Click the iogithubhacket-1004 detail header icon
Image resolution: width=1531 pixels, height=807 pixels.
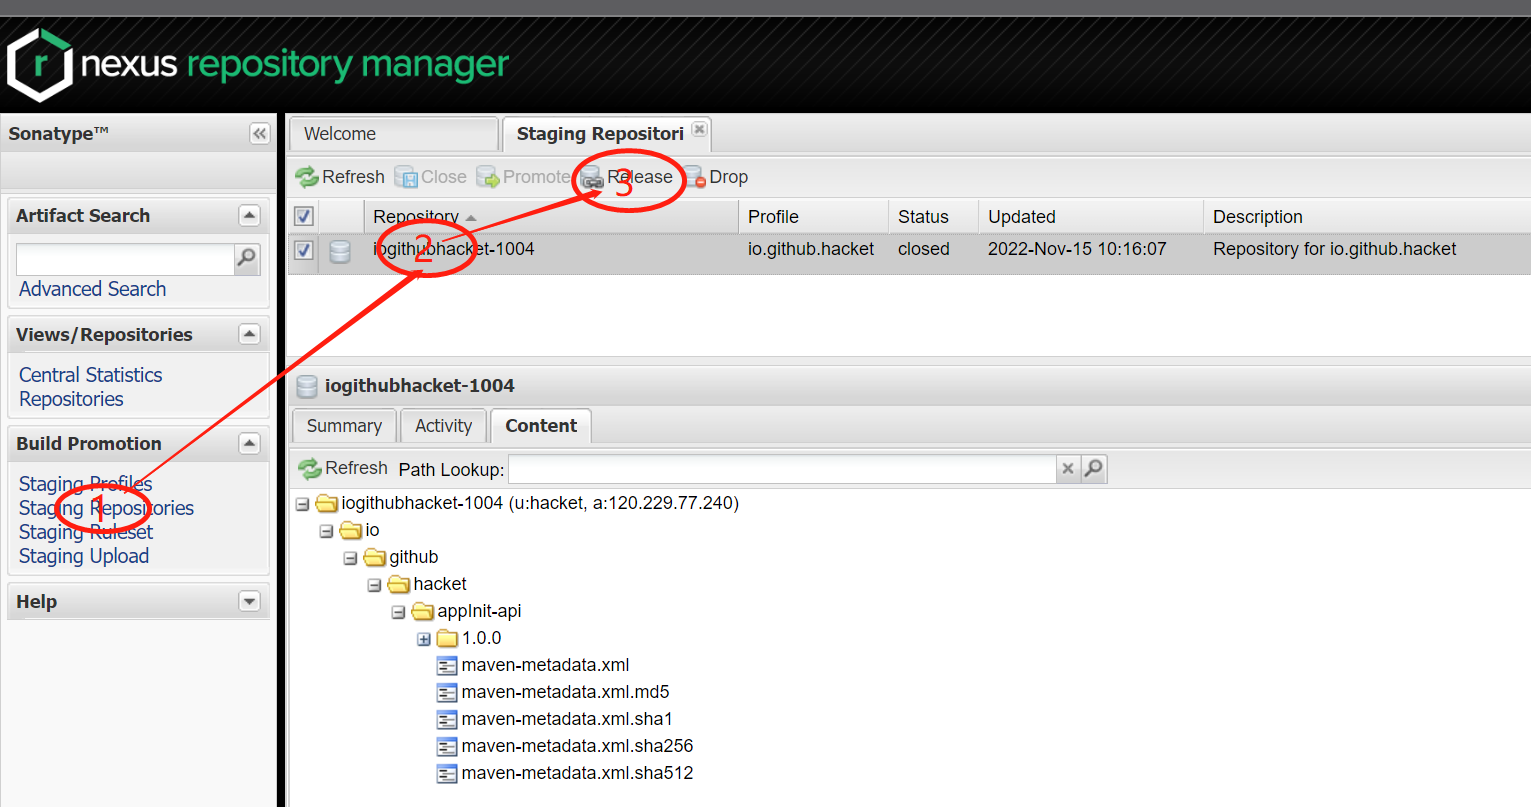click(307, 386)
